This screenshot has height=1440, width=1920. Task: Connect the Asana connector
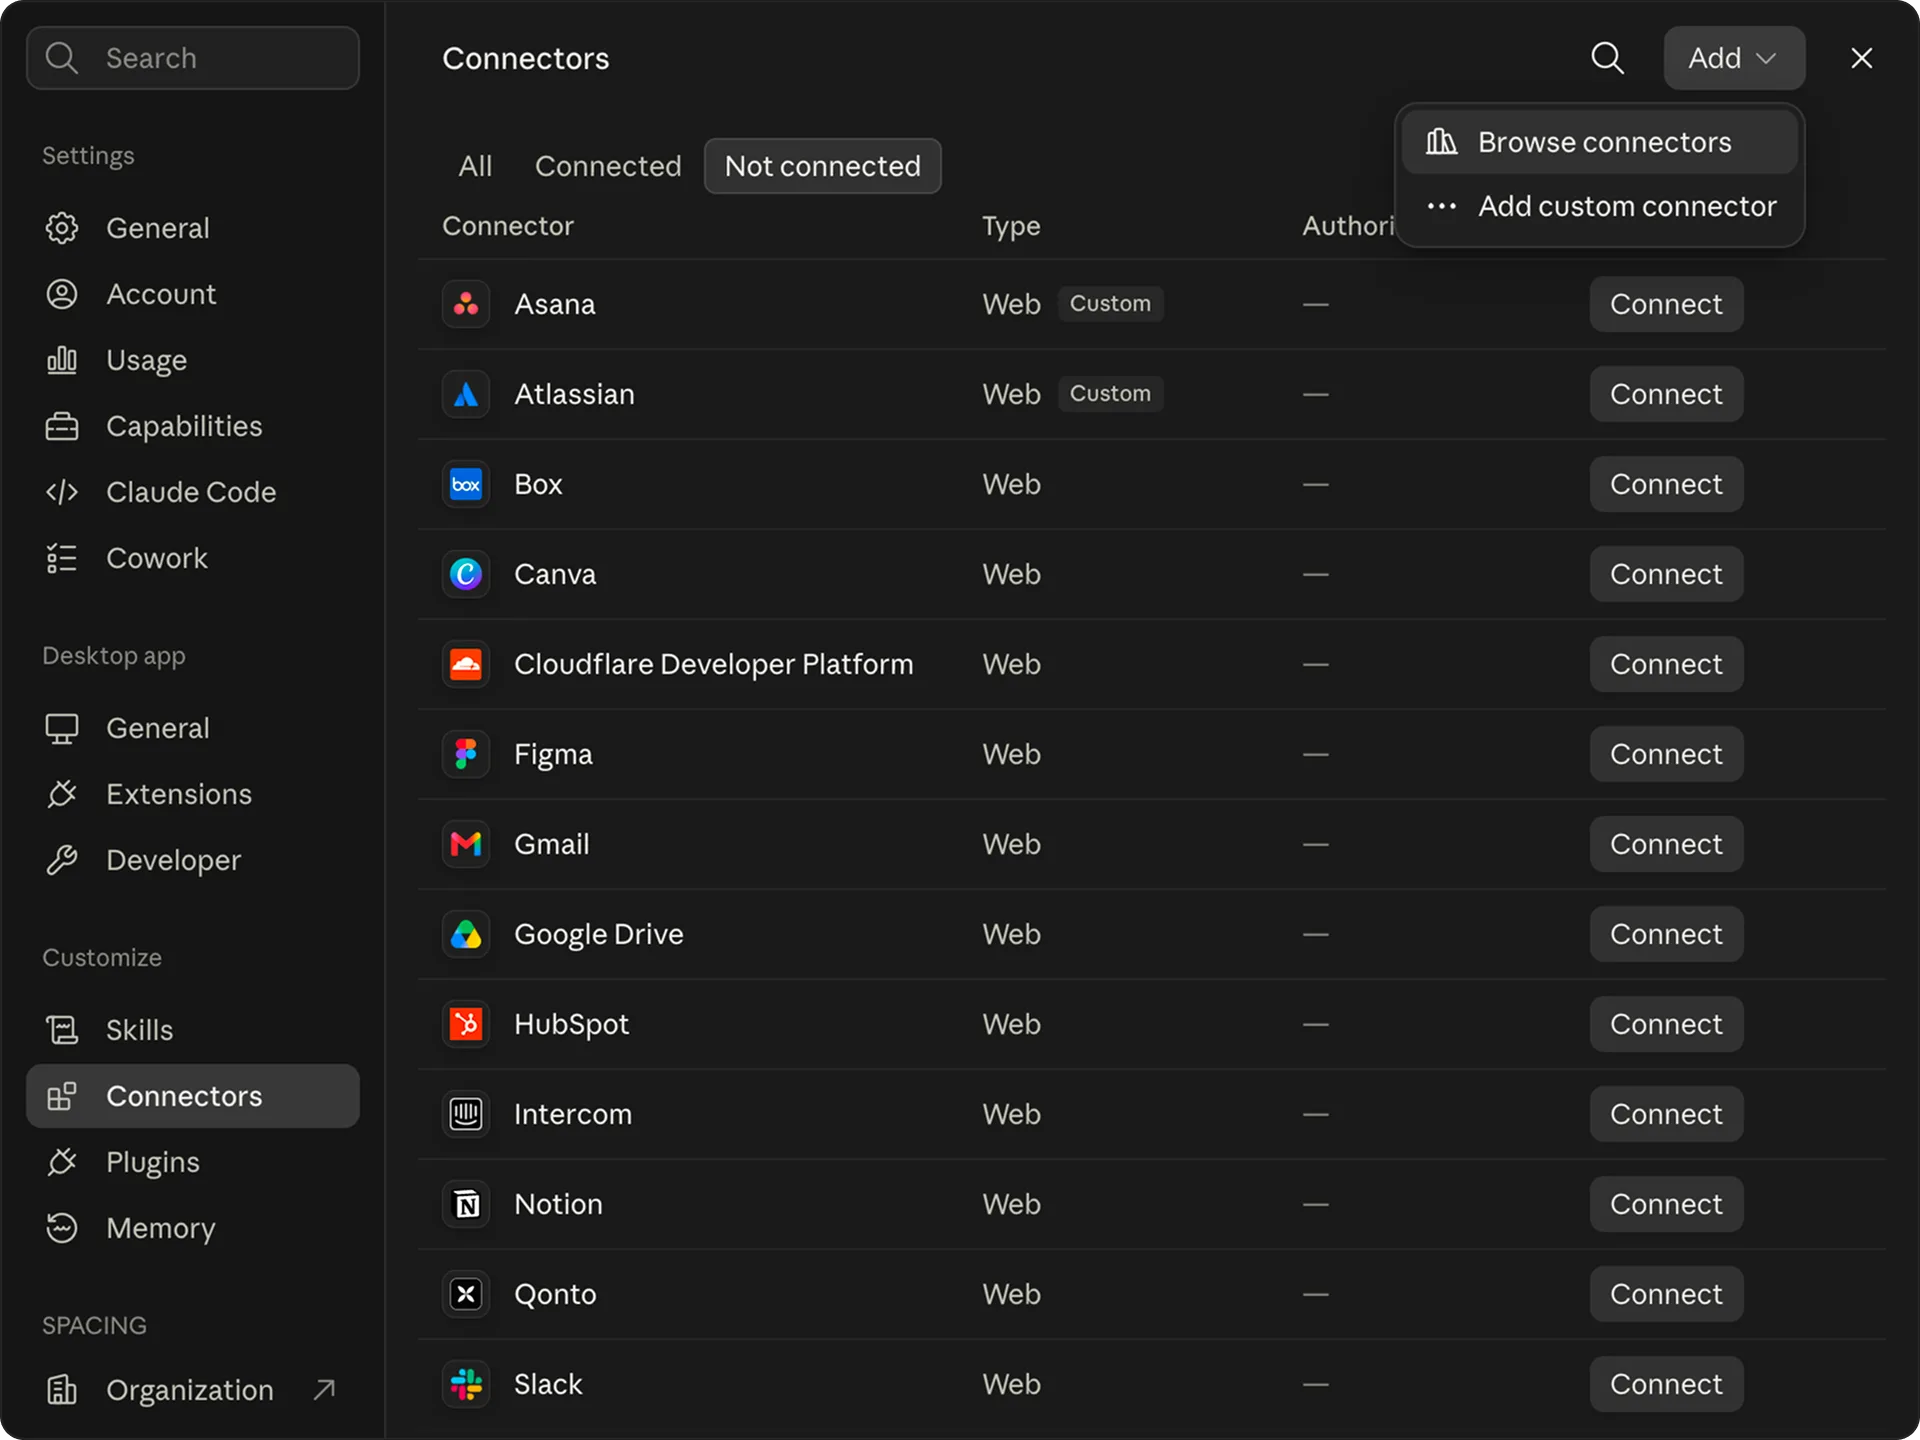(1666, 304)
